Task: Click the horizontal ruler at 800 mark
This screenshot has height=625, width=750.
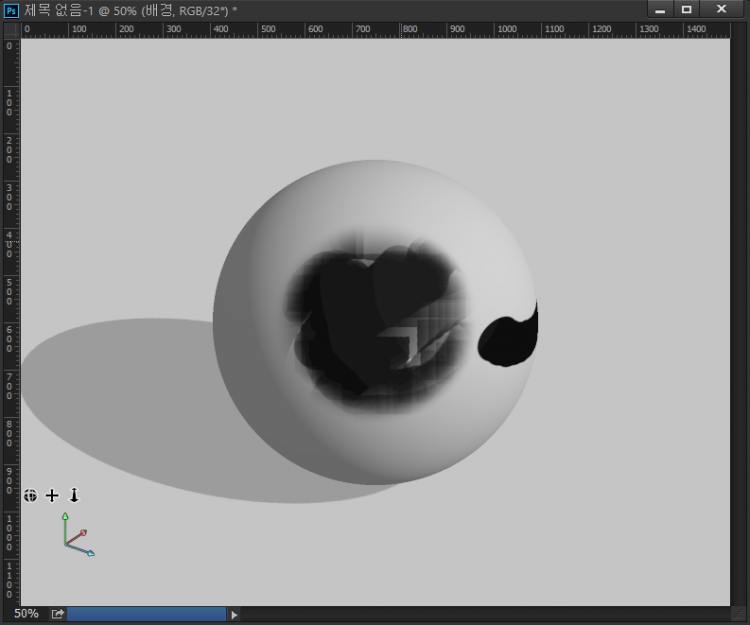Action: (403, 30)
